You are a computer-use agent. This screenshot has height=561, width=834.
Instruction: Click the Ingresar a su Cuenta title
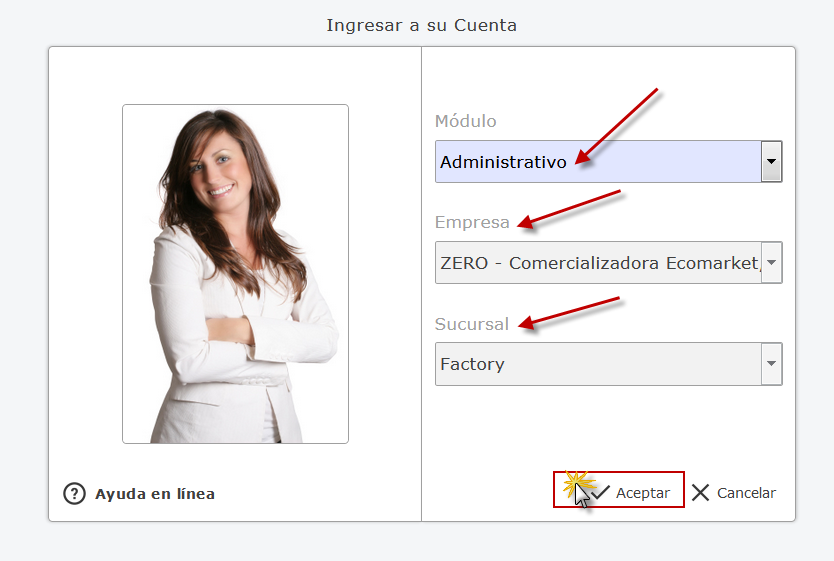point(421,25)
